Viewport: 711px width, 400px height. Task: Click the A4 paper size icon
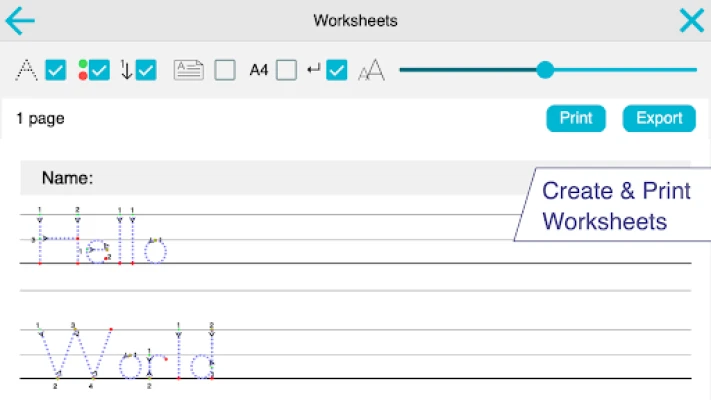point(259,70)
